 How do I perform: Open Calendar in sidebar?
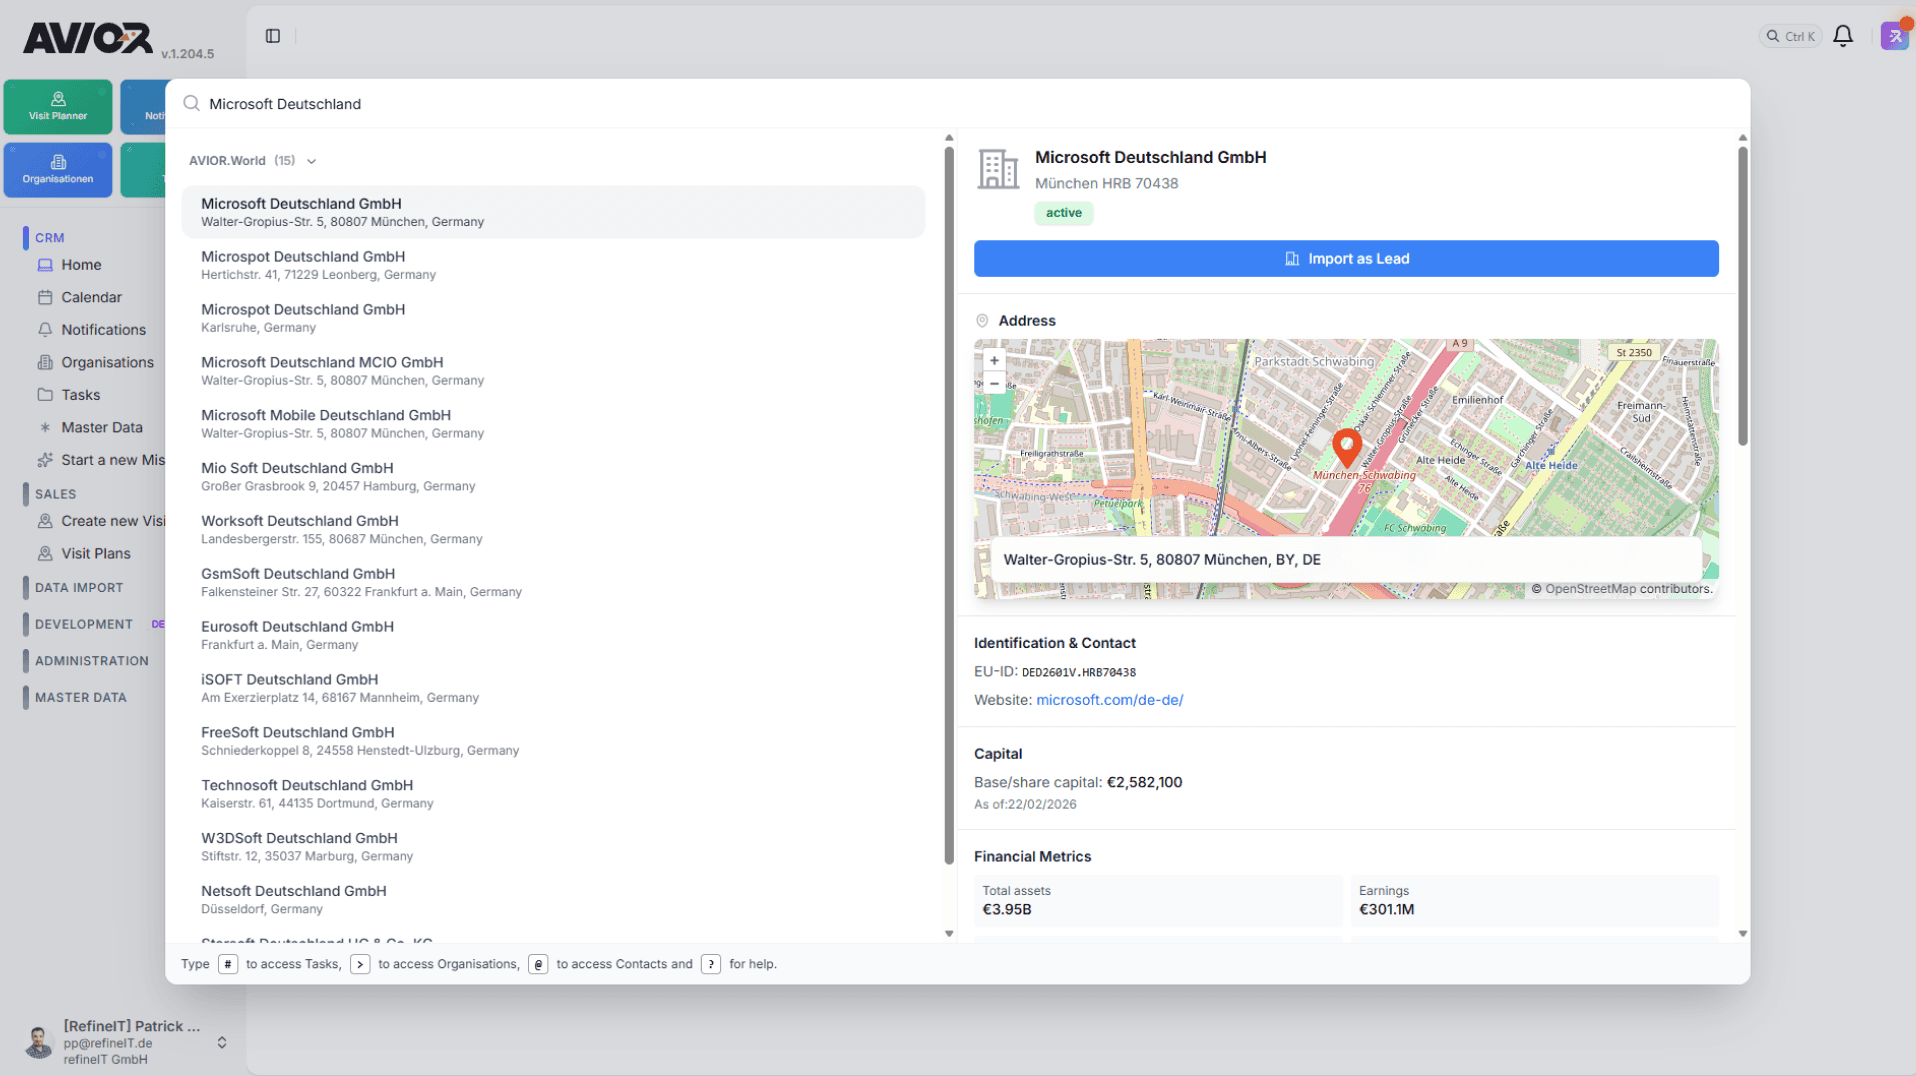91,297
